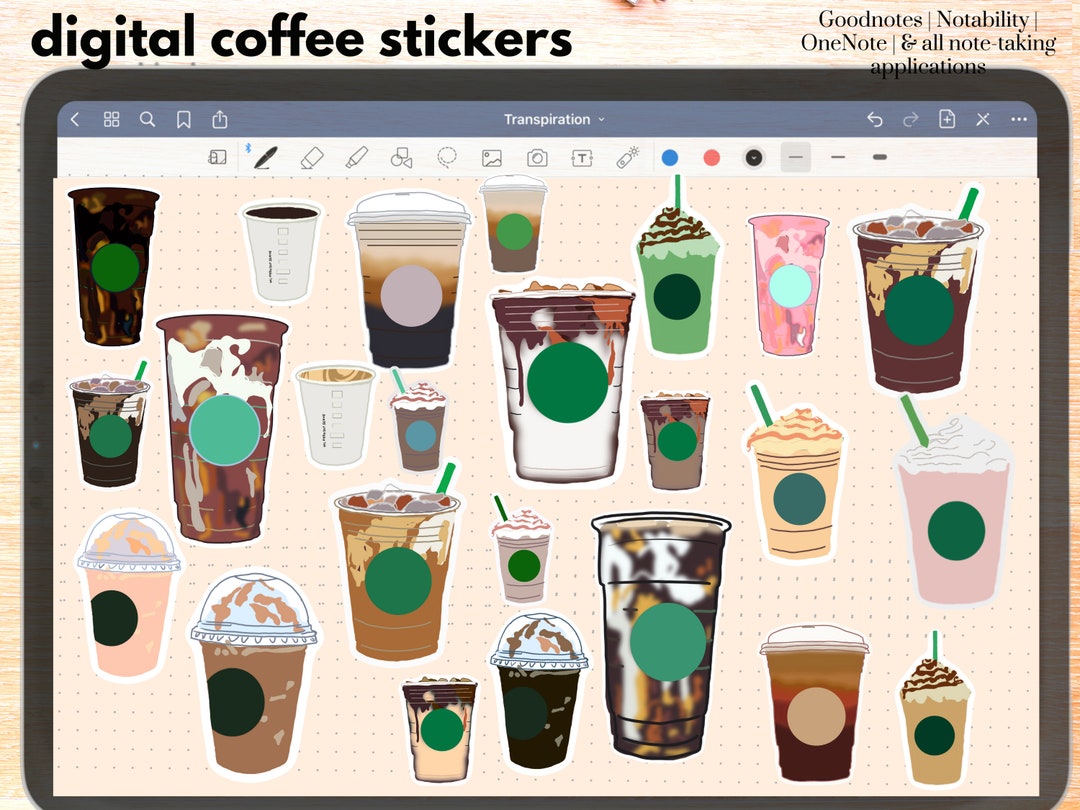1080x810 pixels.
Task: Open the insert image tool
Action: (494, 157)
